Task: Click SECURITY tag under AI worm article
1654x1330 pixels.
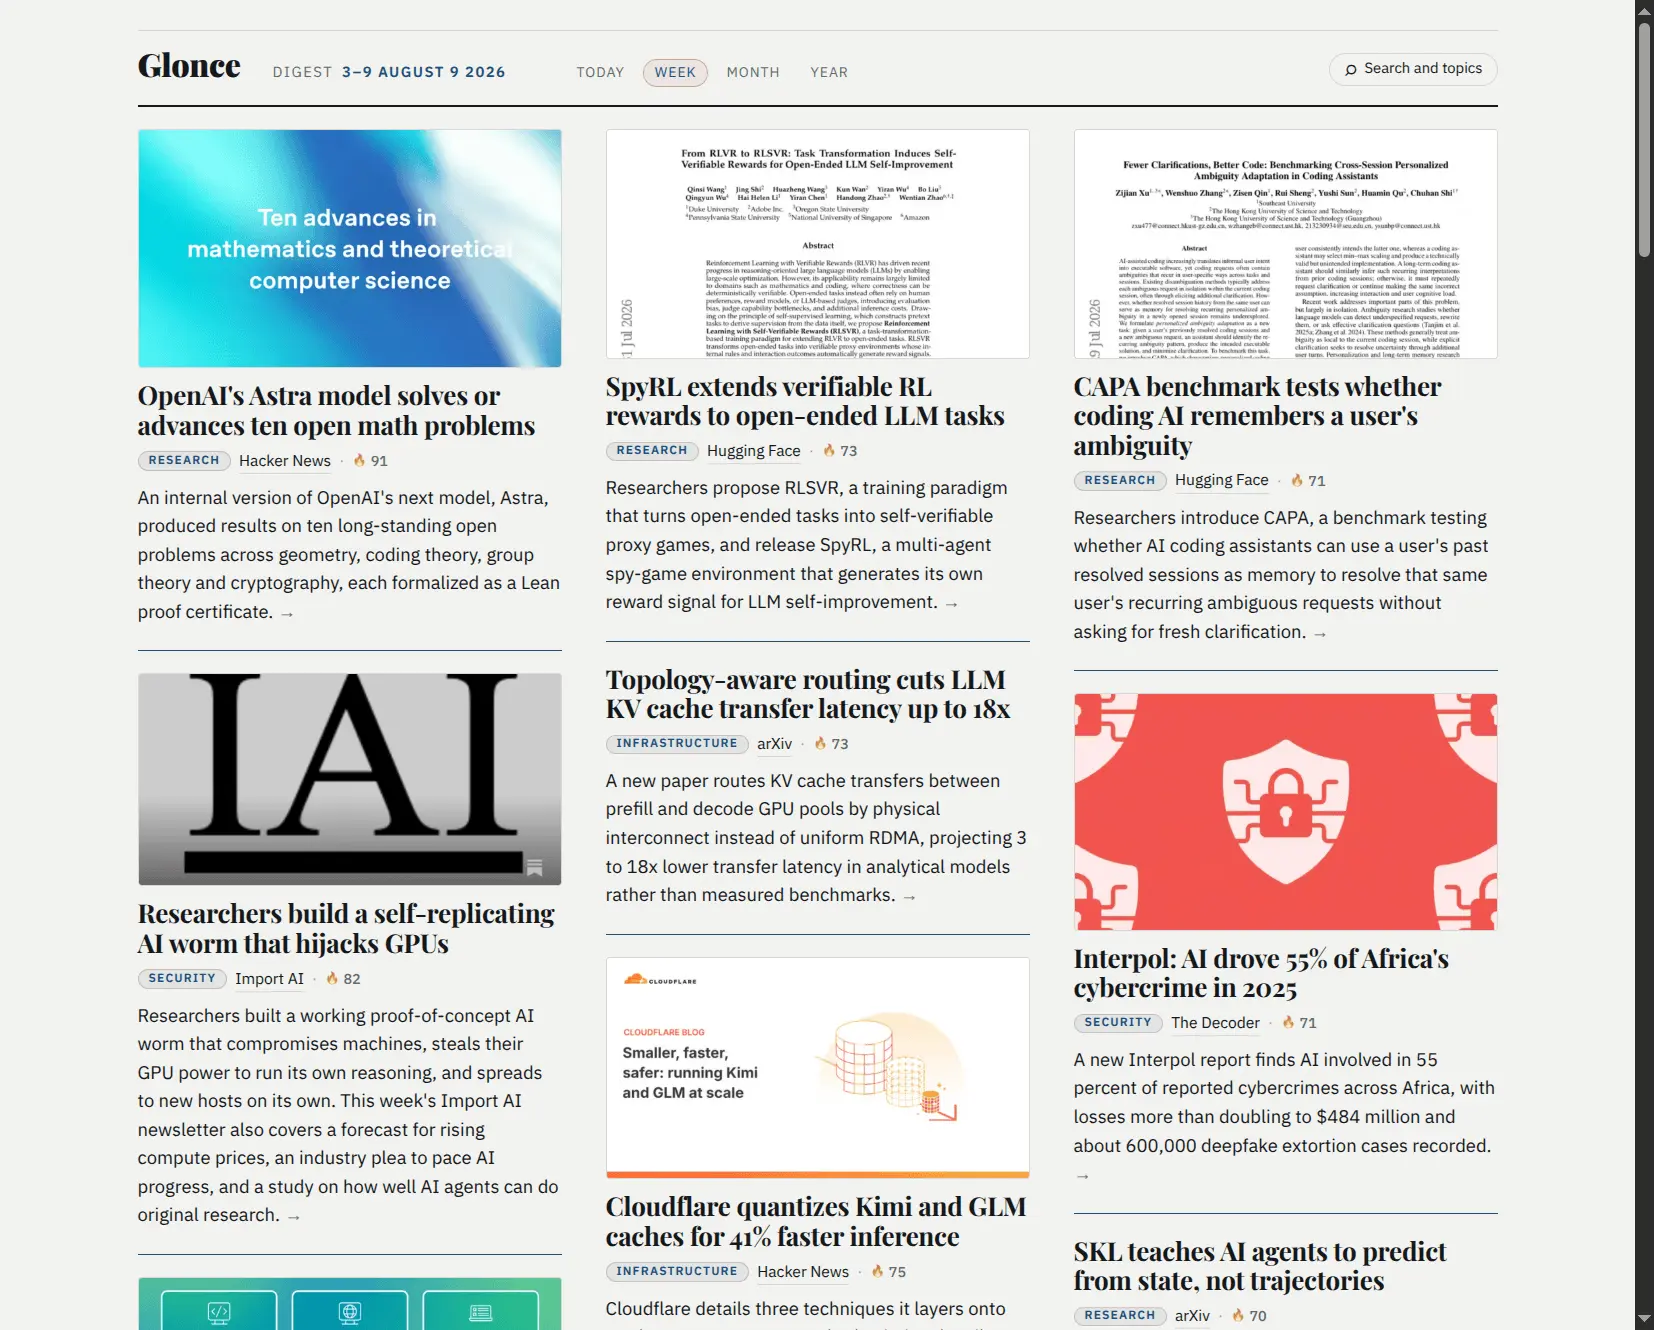Action: [x=182, y=979]
